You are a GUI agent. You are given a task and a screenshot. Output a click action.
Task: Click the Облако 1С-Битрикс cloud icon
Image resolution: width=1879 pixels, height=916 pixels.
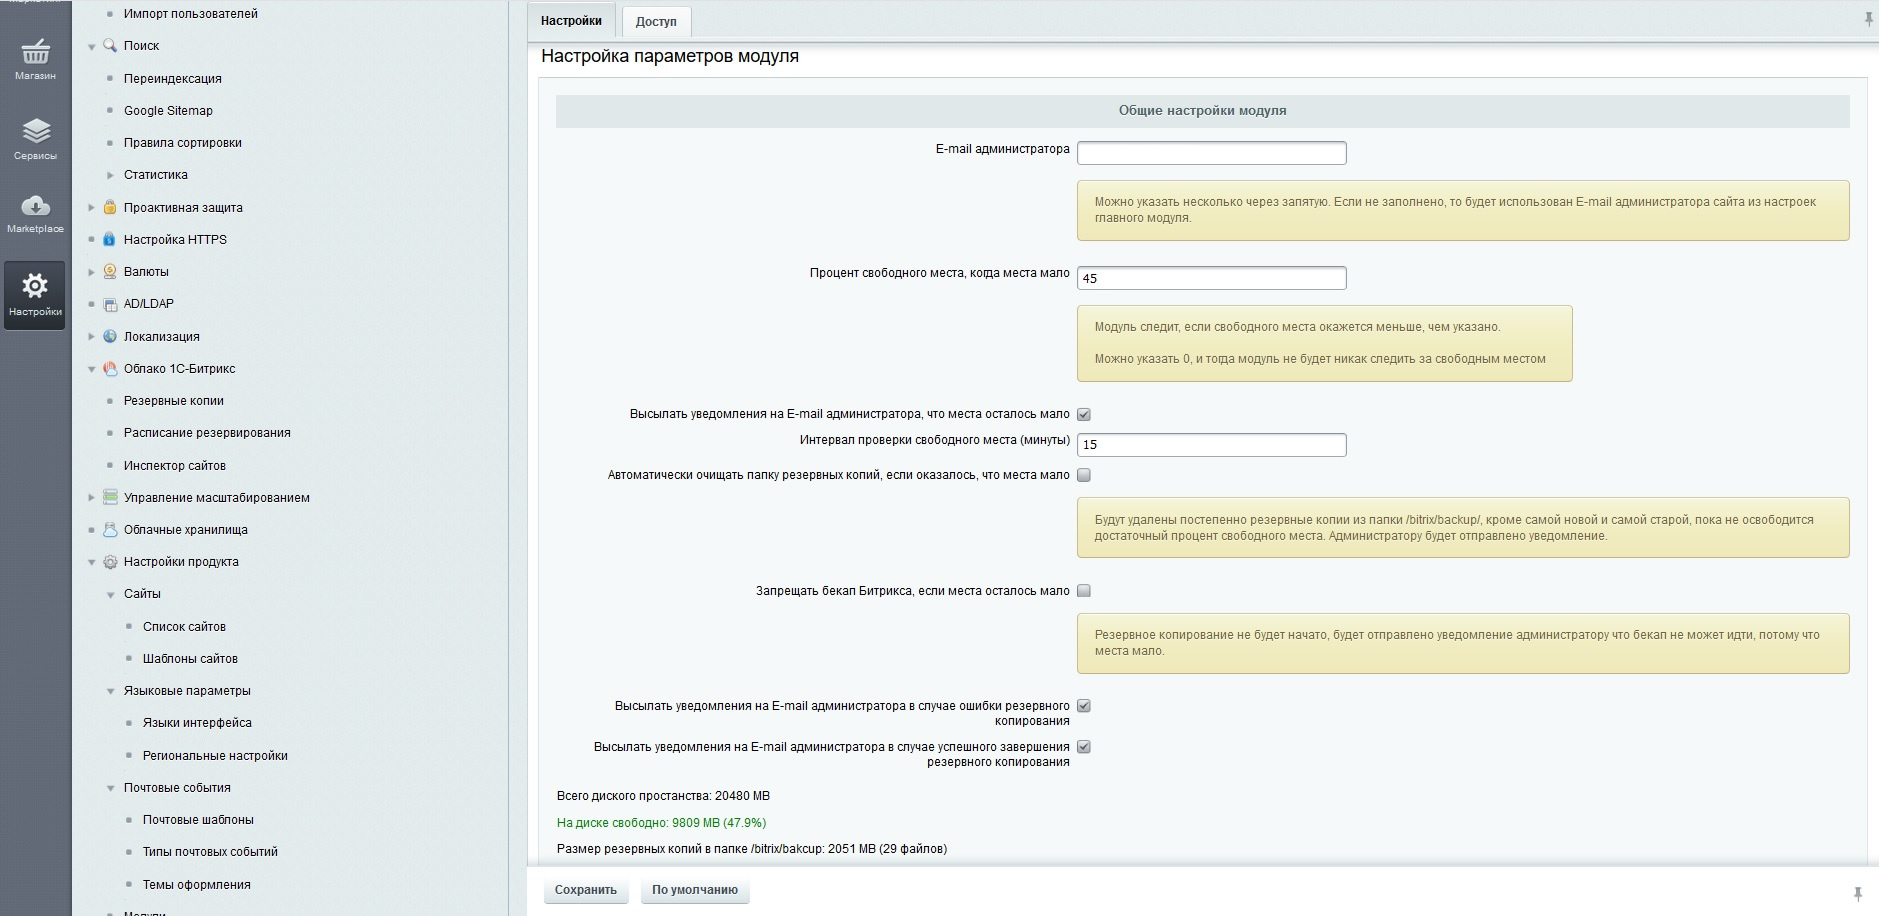coord(110,369)
